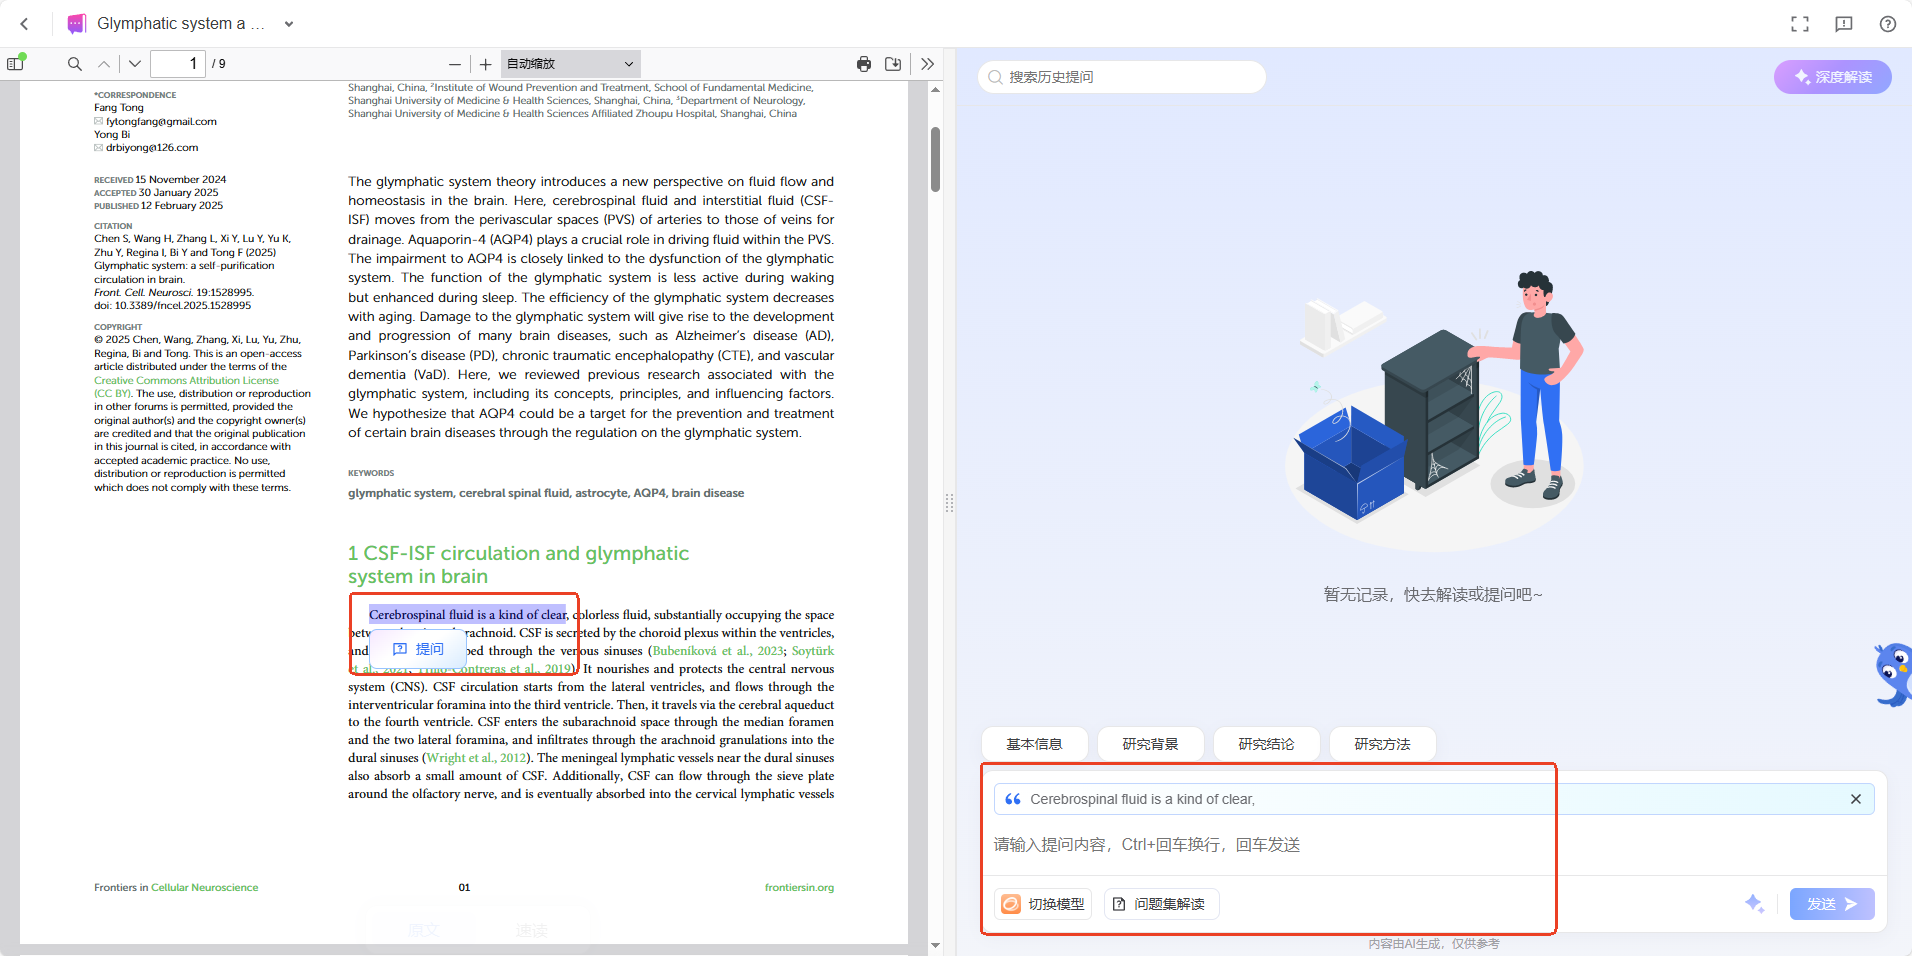
Task: Click the 深度解读 button
Action: point(1832,77)
